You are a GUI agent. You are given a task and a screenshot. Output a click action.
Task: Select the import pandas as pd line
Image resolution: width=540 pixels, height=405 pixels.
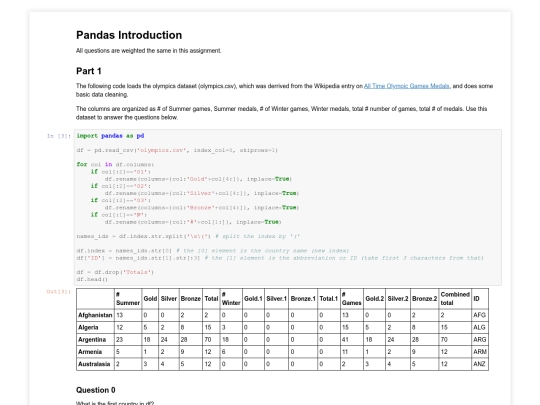tap(110, 136)
